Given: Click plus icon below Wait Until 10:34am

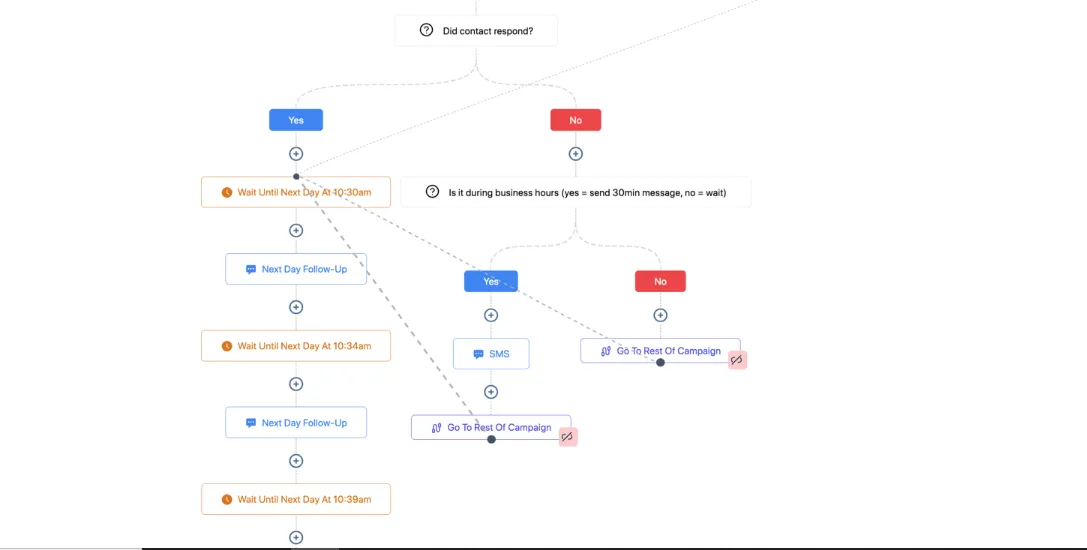Looking at the screenshot, I should [x=296, y=384].
